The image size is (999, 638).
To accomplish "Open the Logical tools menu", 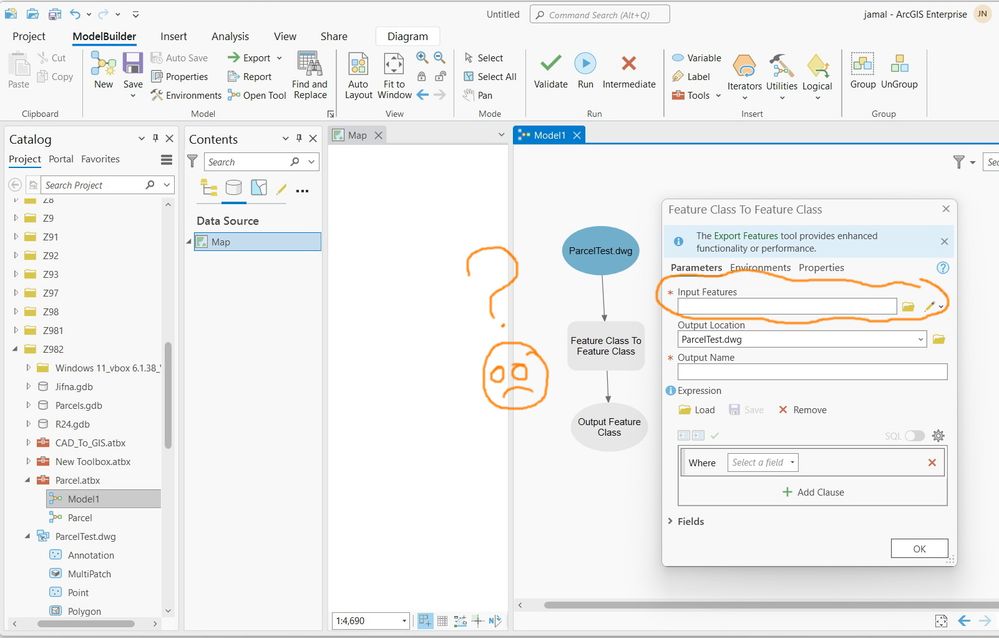I will point(817,76).
